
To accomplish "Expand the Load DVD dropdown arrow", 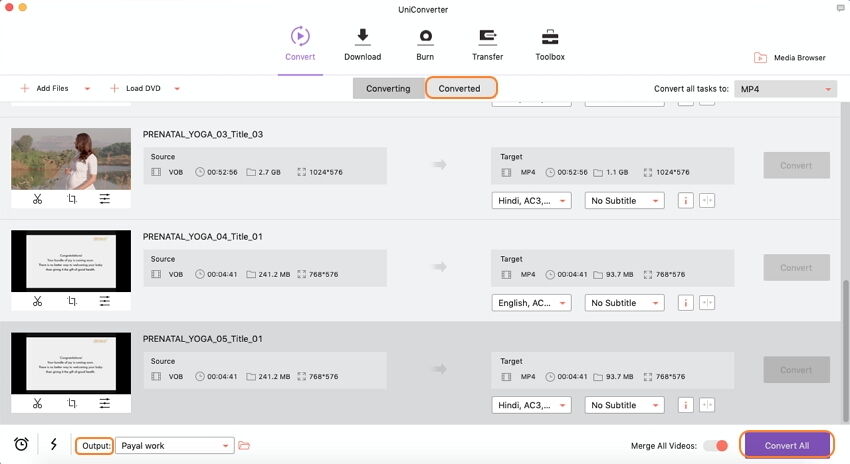I will (177, 89).
